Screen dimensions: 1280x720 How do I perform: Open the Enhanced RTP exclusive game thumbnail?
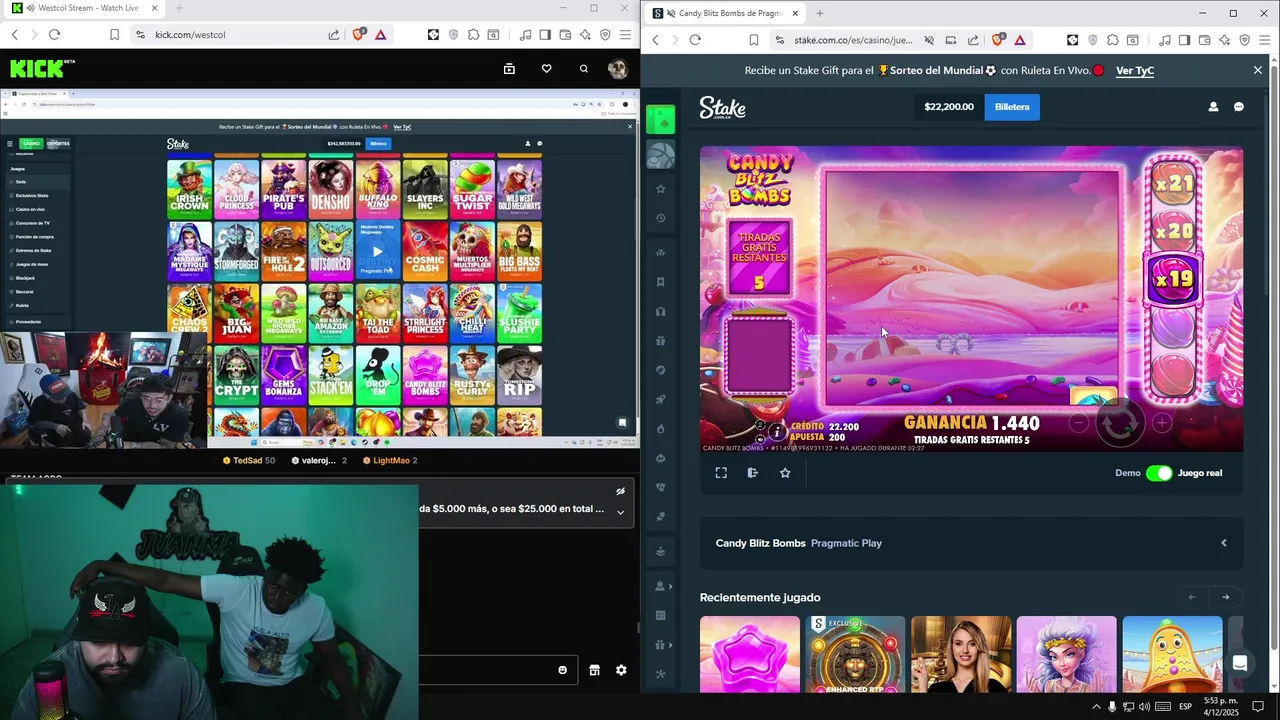855,654
